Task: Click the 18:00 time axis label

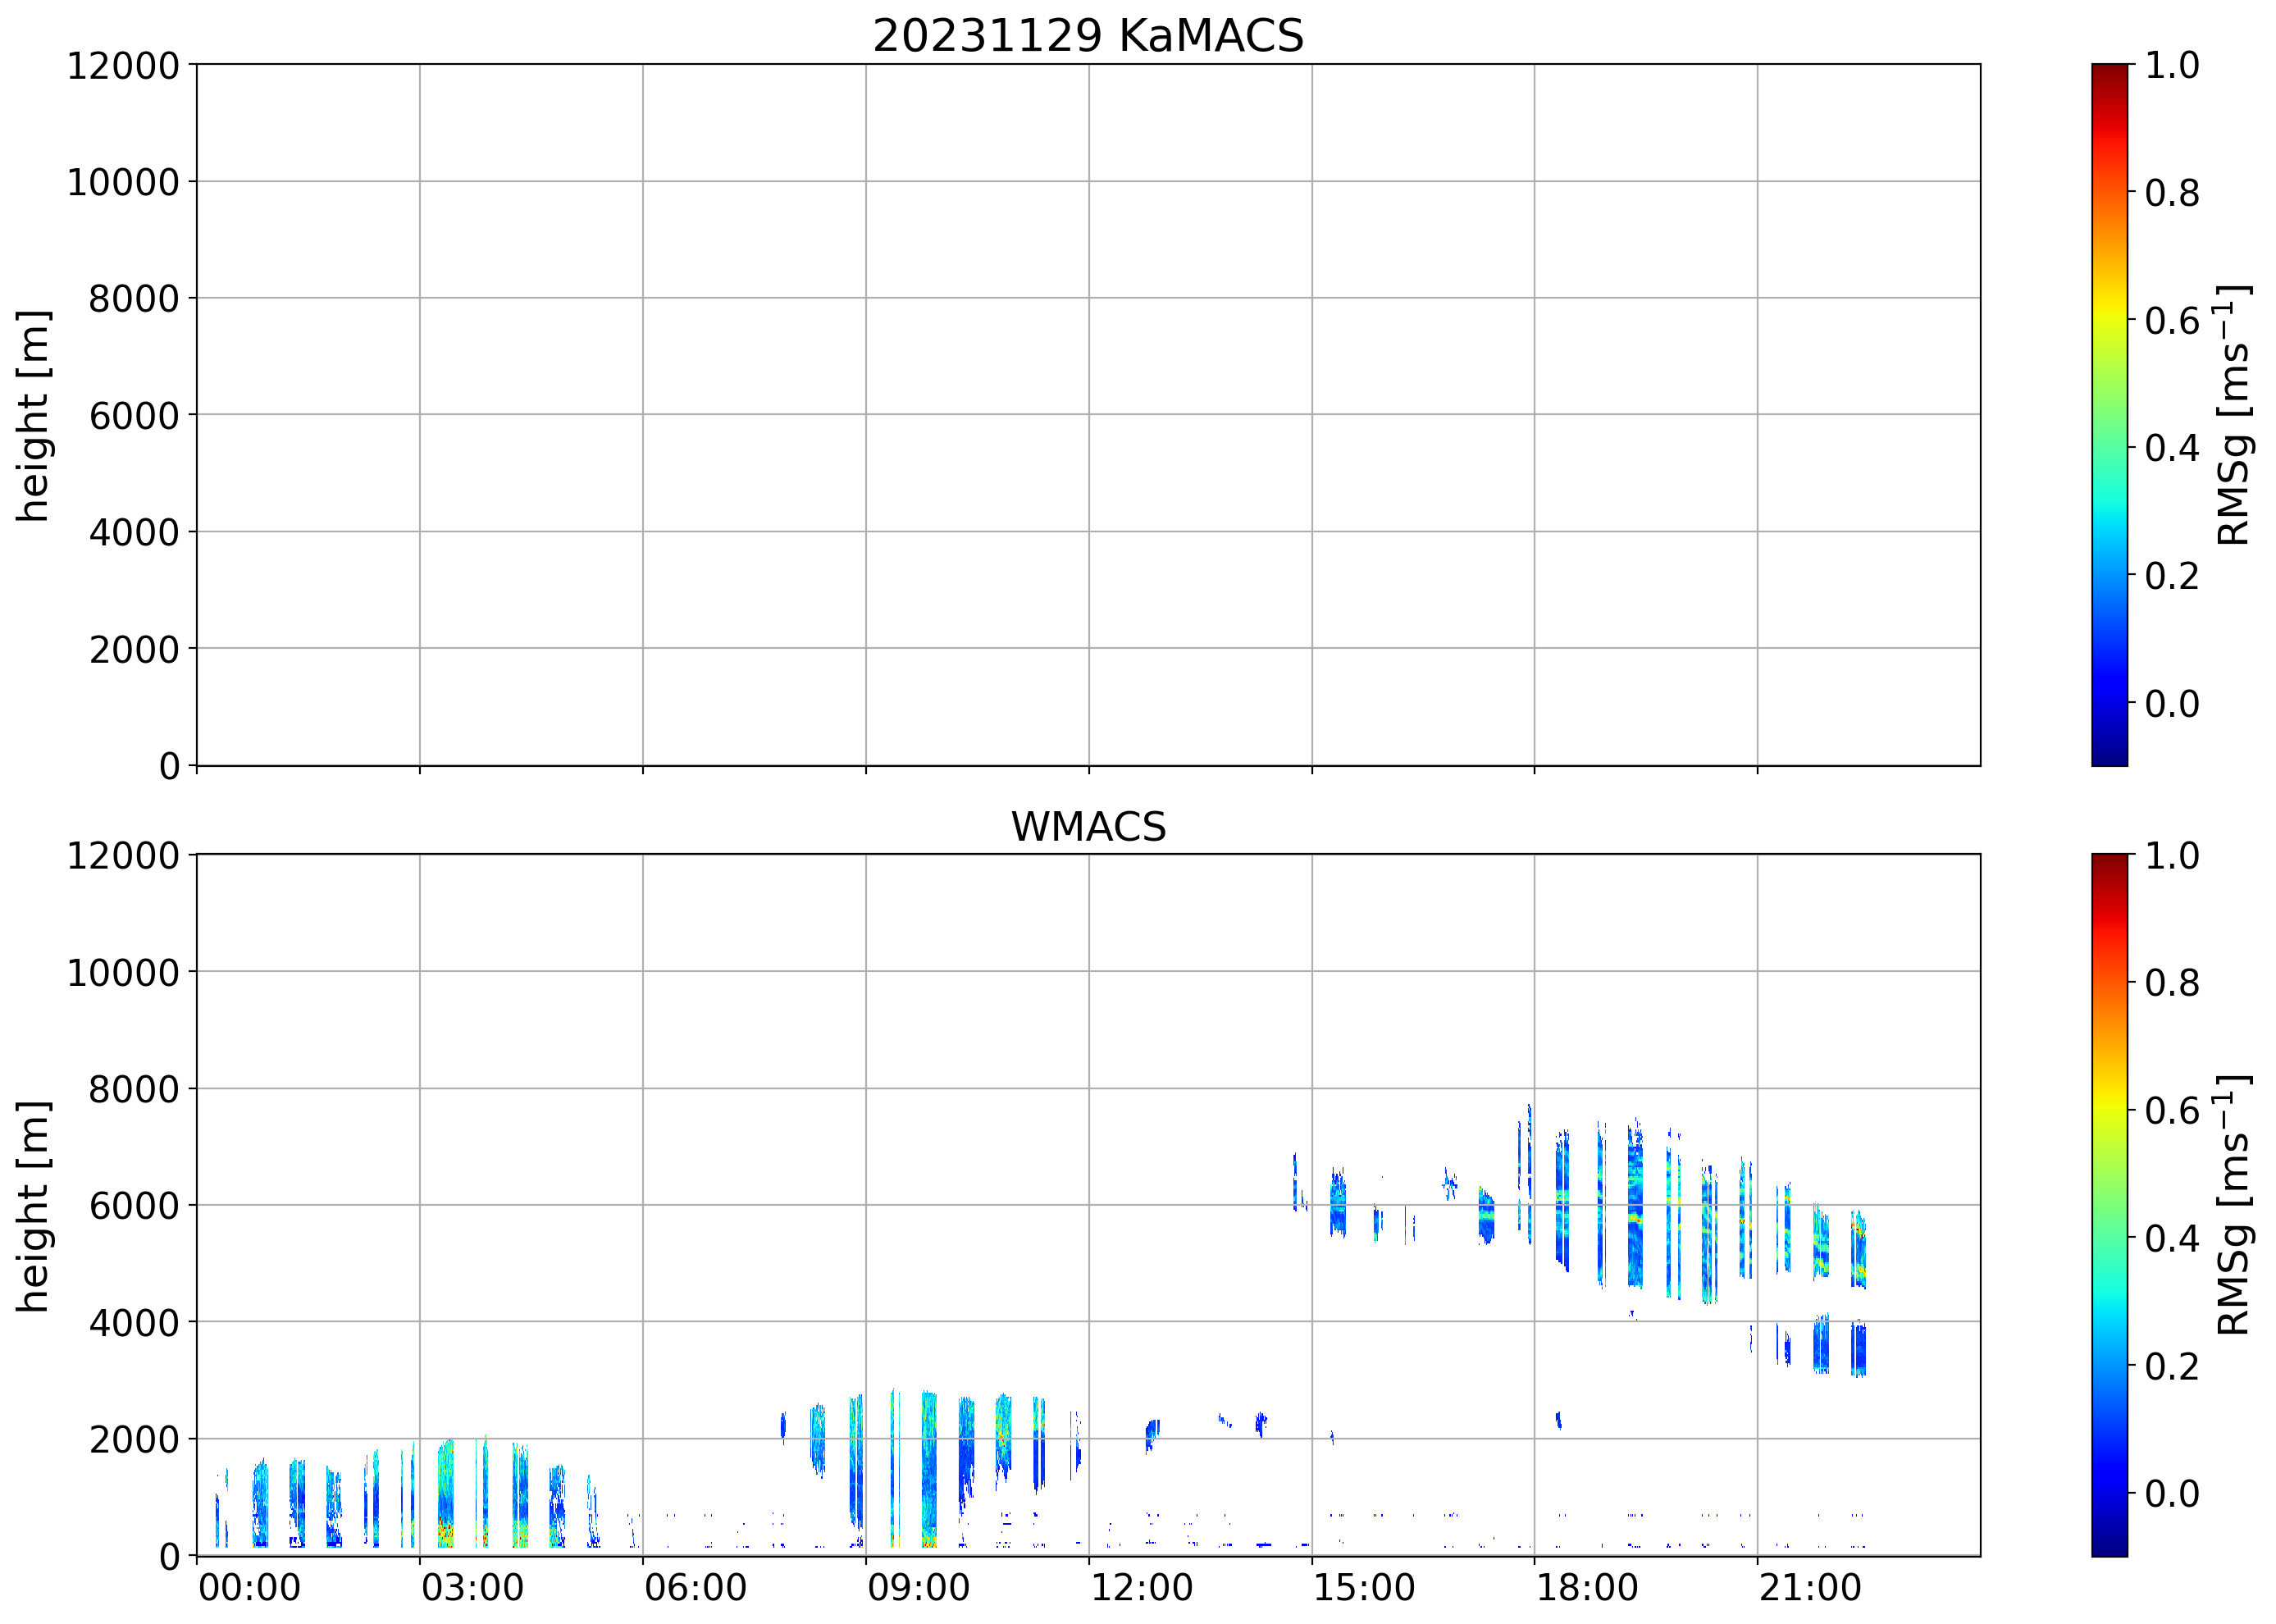Action: coord(1587,1588)
